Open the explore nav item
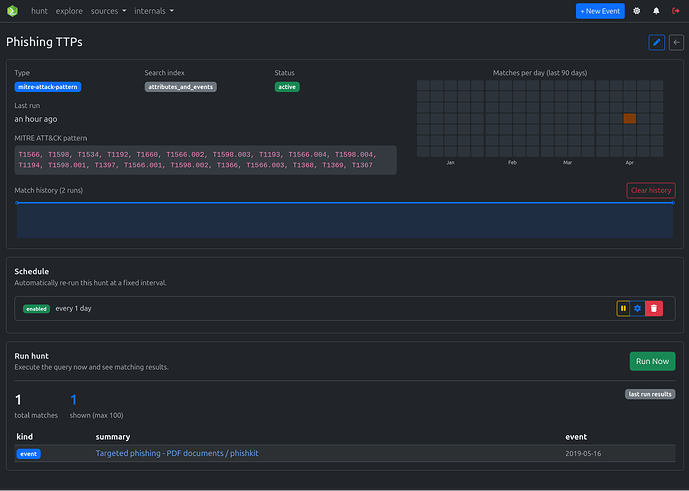689x491 pixels. tap(69, 11)
